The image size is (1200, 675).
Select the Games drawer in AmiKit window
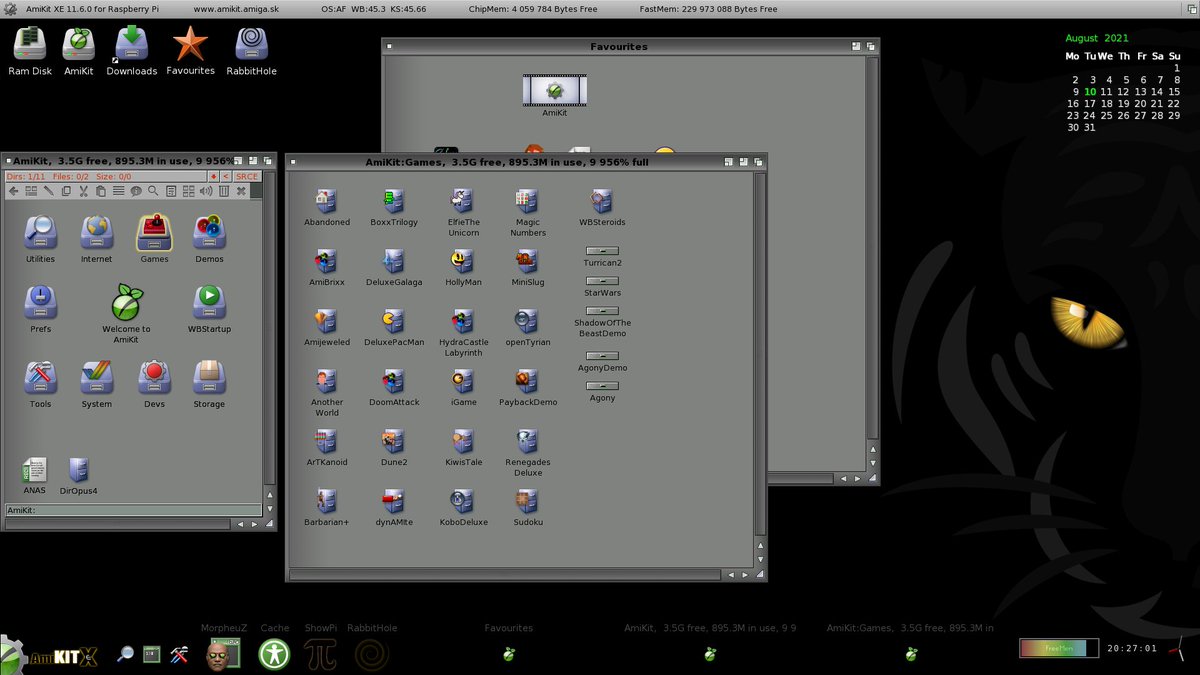(x=154, y=239)
